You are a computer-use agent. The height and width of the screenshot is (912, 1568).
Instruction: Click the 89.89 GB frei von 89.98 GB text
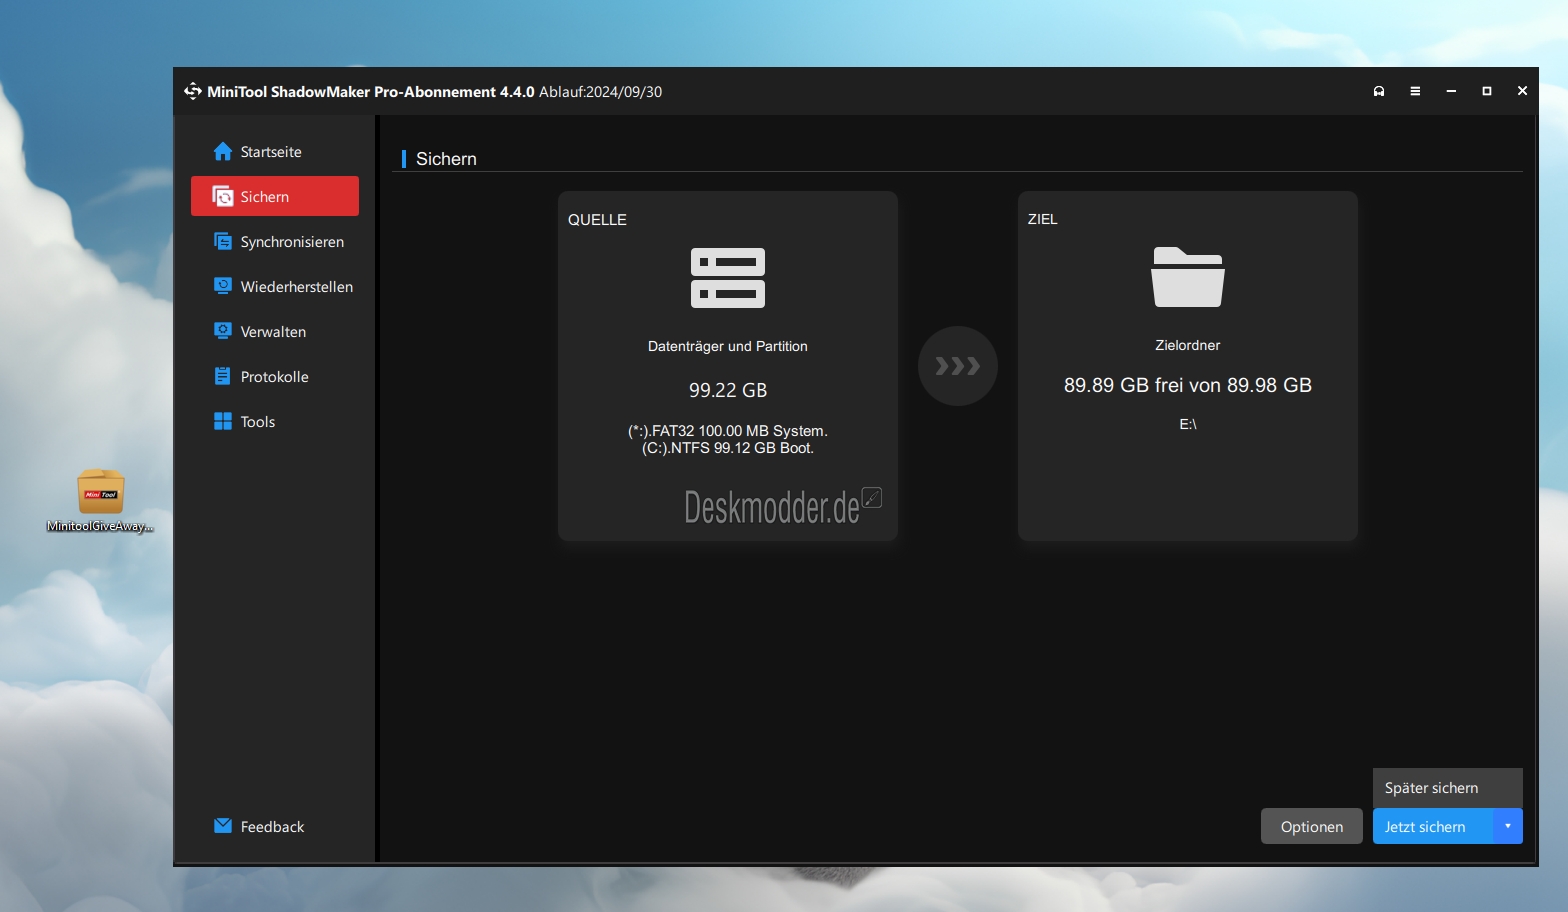[x=1188, y=385]
